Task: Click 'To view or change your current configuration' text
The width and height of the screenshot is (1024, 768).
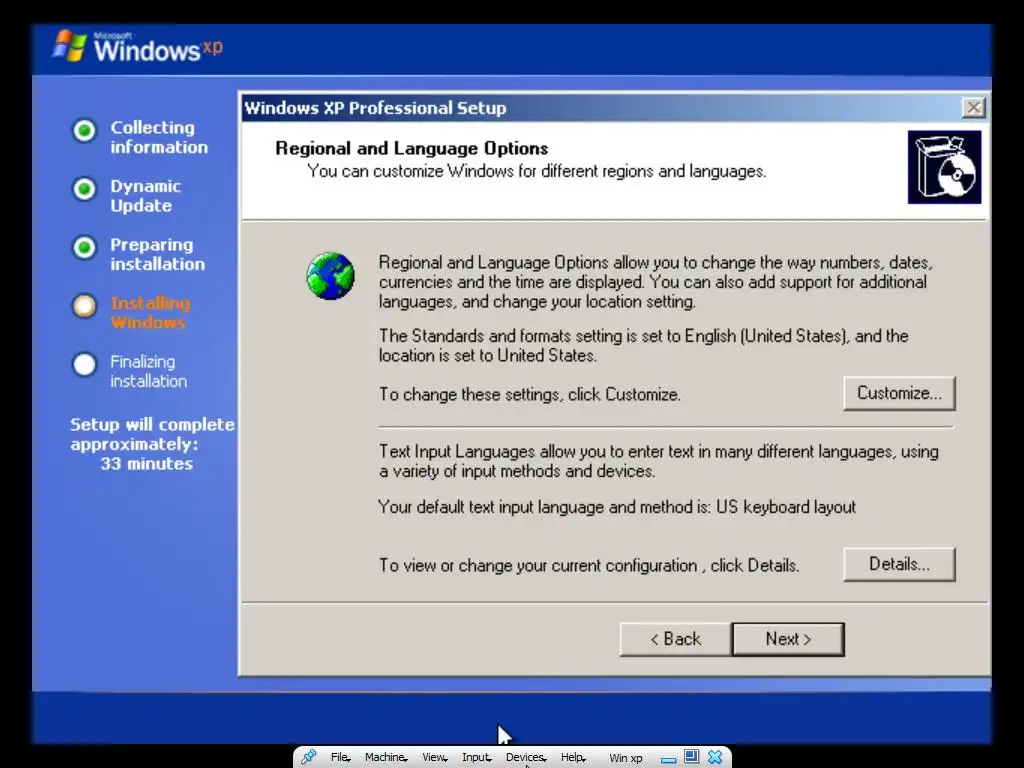Action: [538, 566]
